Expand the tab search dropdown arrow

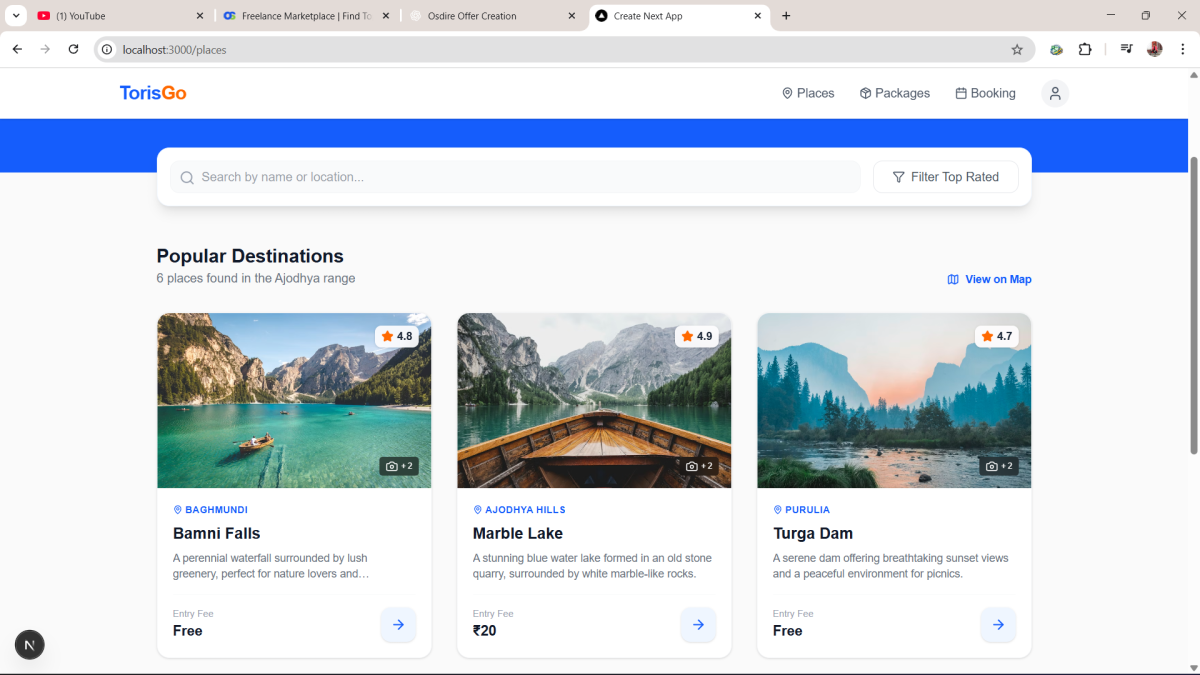point(17,16)
